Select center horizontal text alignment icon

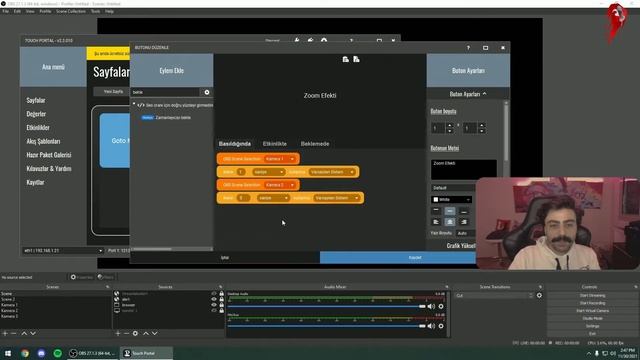(450, 222)
